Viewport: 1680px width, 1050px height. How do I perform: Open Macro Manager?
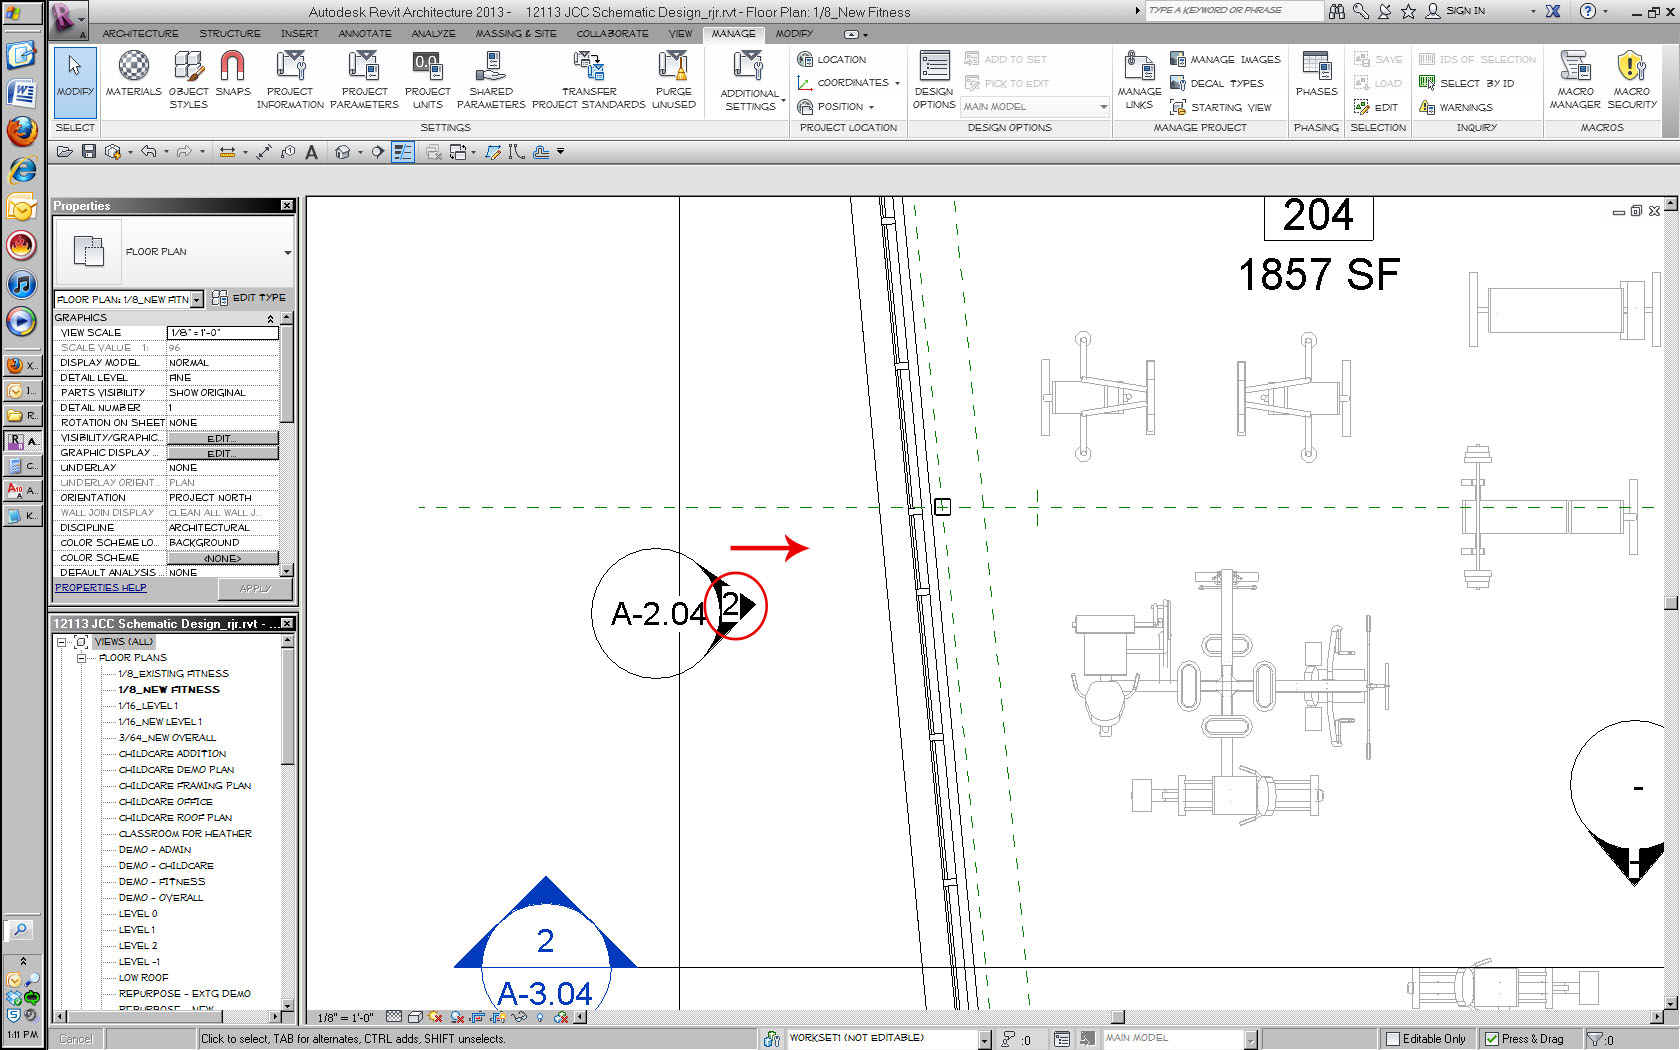[x=1575, y=79]
